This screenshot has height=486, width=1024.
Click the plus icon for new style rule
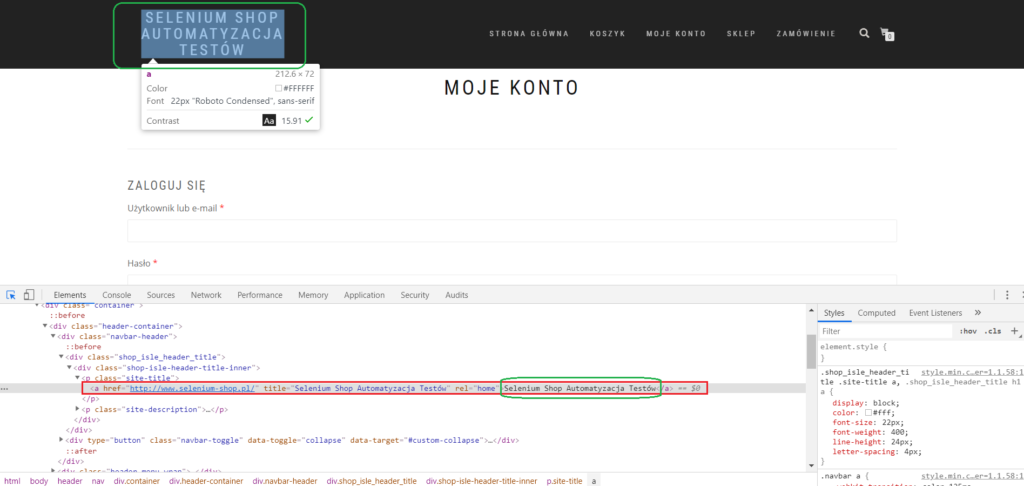tap(1014, 330)
